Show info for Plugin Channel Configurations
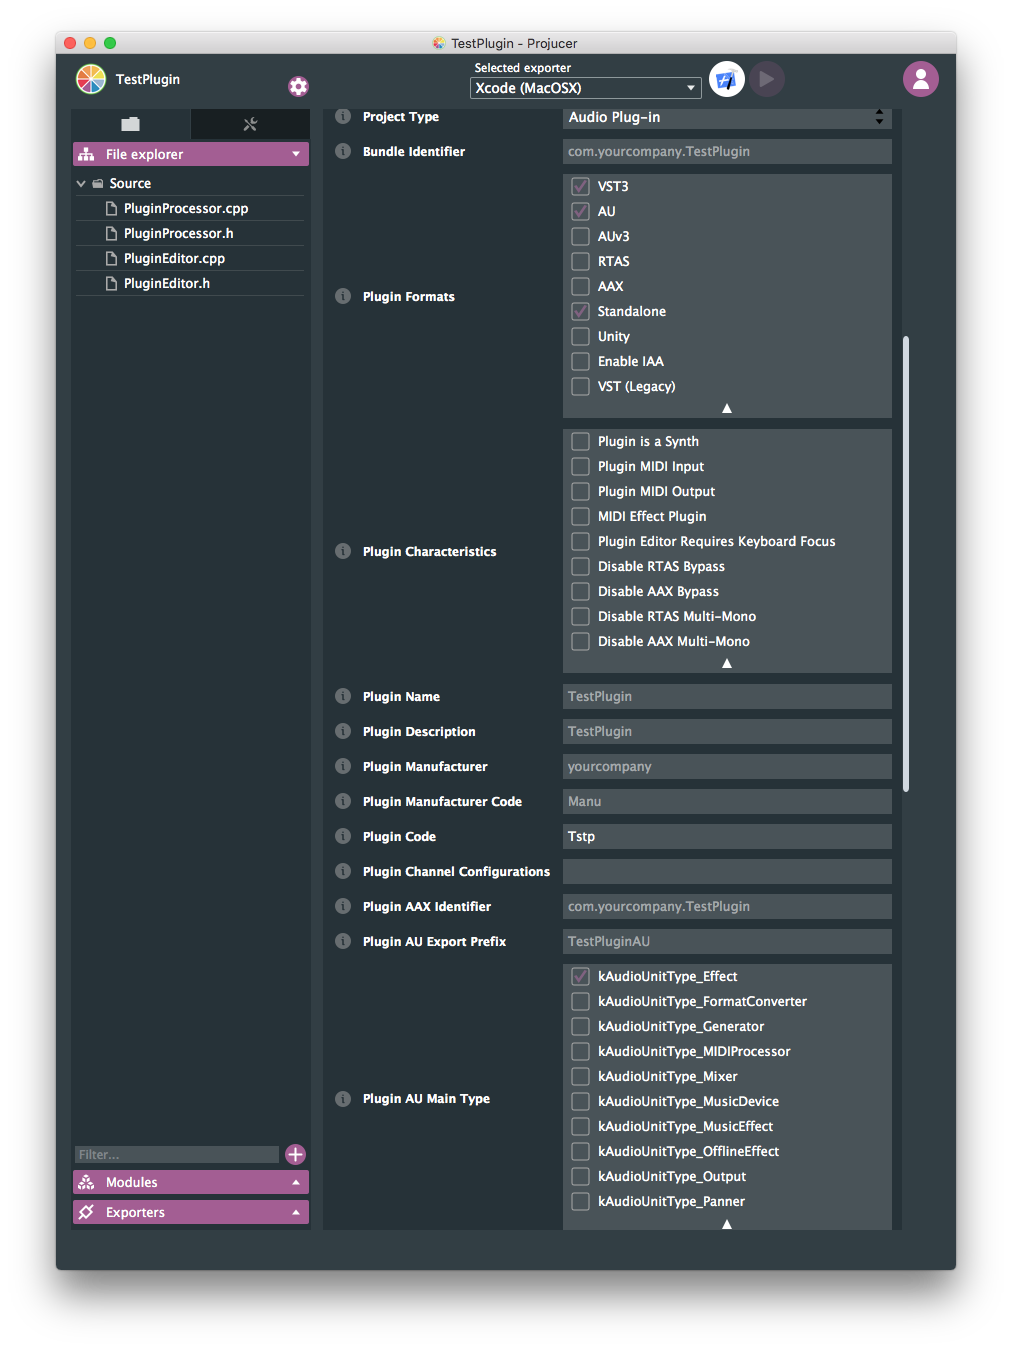The image size is (1012, 1350). click(x=343, y=871)
